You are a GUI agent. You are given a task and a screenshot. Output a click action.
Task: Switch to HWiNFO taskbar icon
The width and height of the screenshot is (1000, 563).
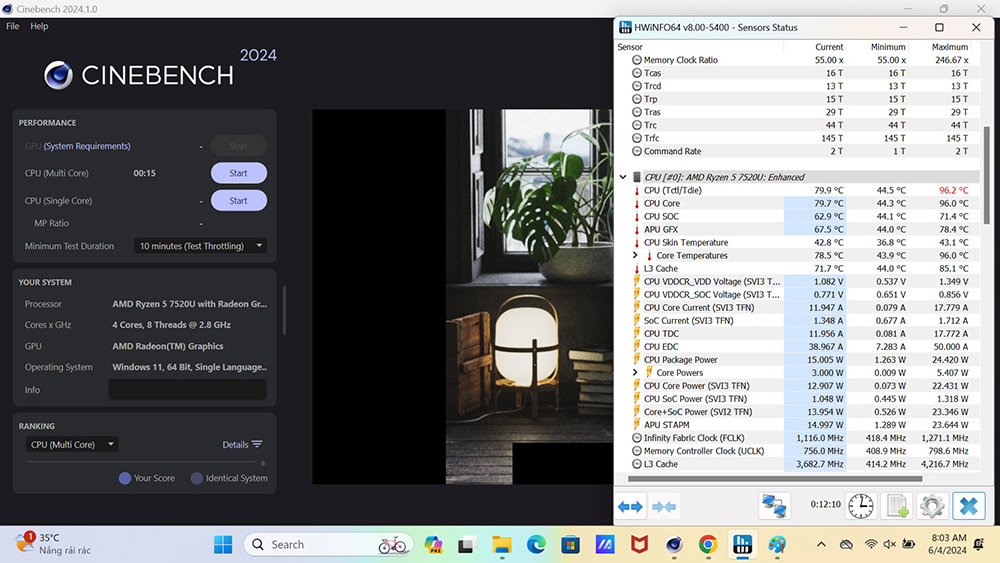pyautogui.click(x=742, y=545)
